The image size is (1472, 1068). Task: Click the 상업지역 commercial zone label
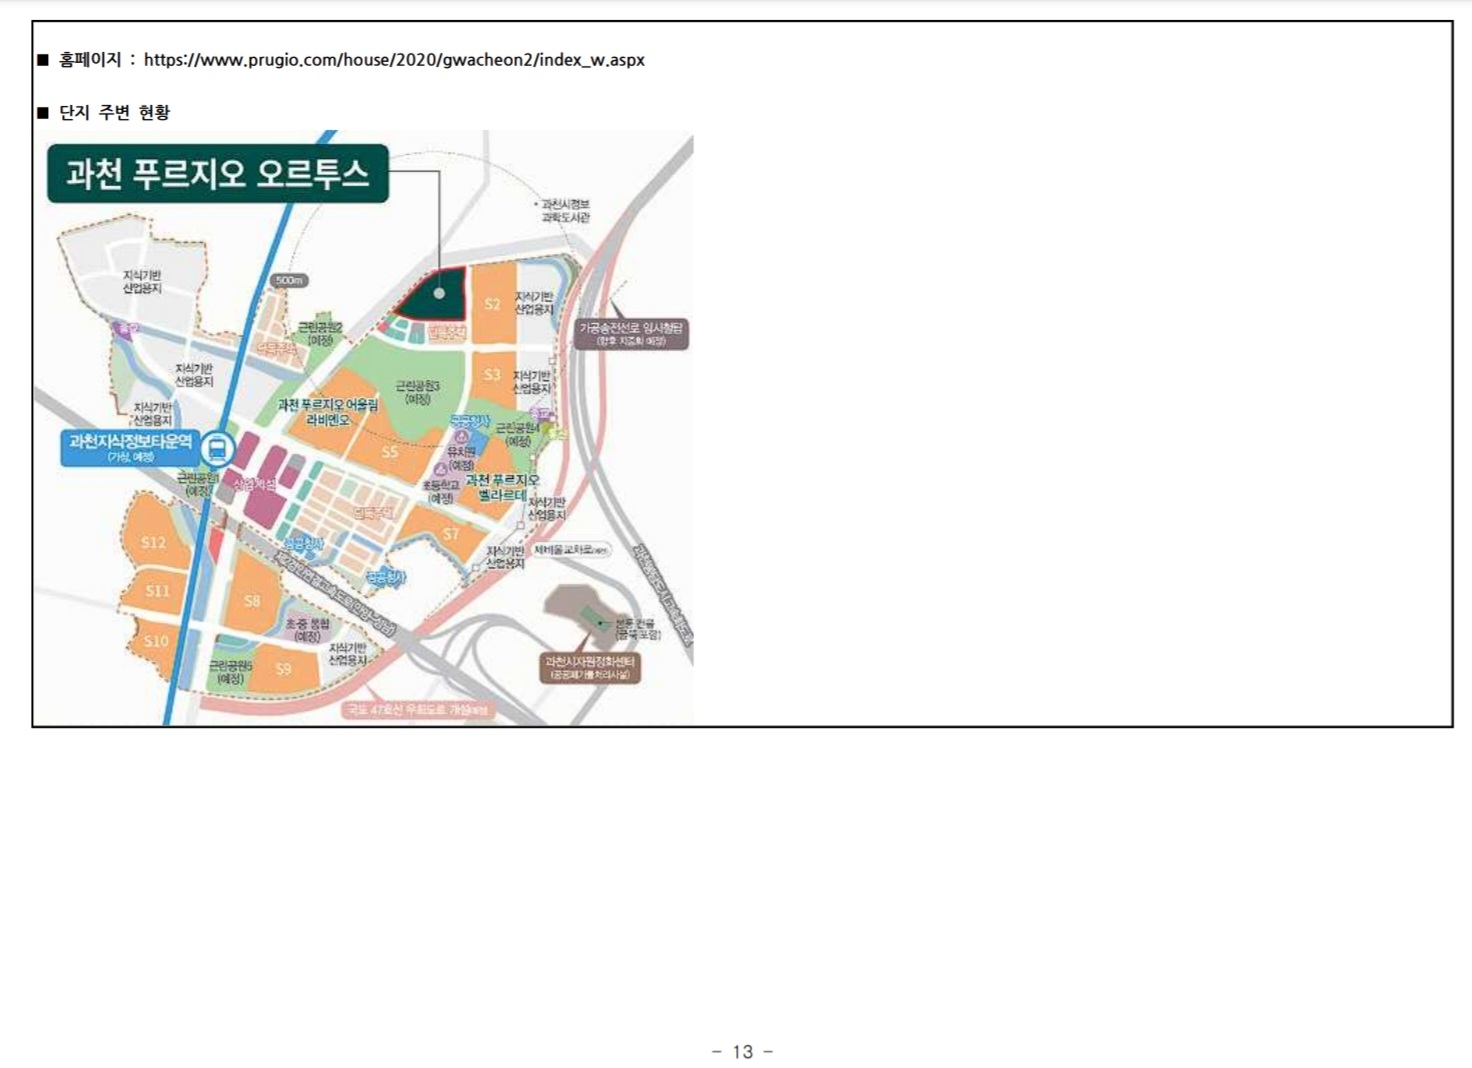pos(255,484)
